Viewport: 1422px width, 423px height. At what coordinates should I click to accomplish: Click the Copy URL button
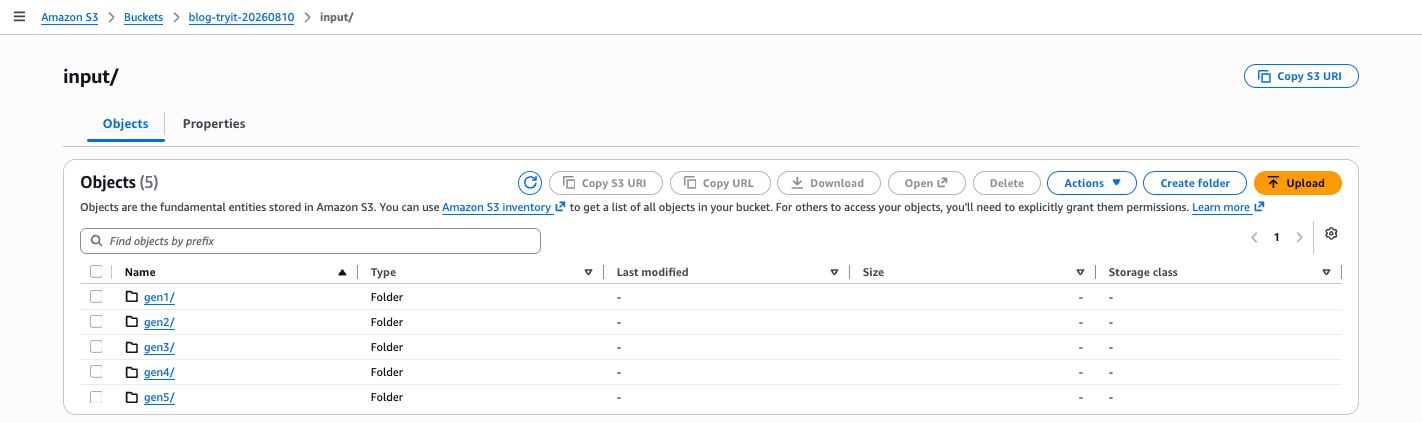click(x=720, y=183)
